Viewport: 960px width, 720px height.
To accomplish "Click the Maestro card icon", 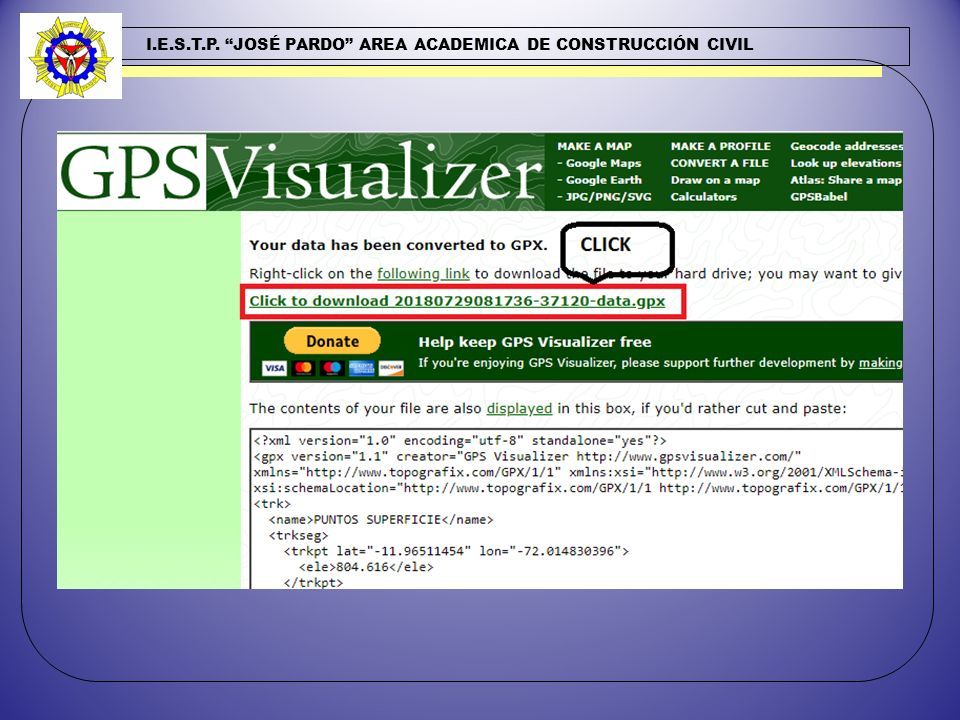I will [332, 368].
